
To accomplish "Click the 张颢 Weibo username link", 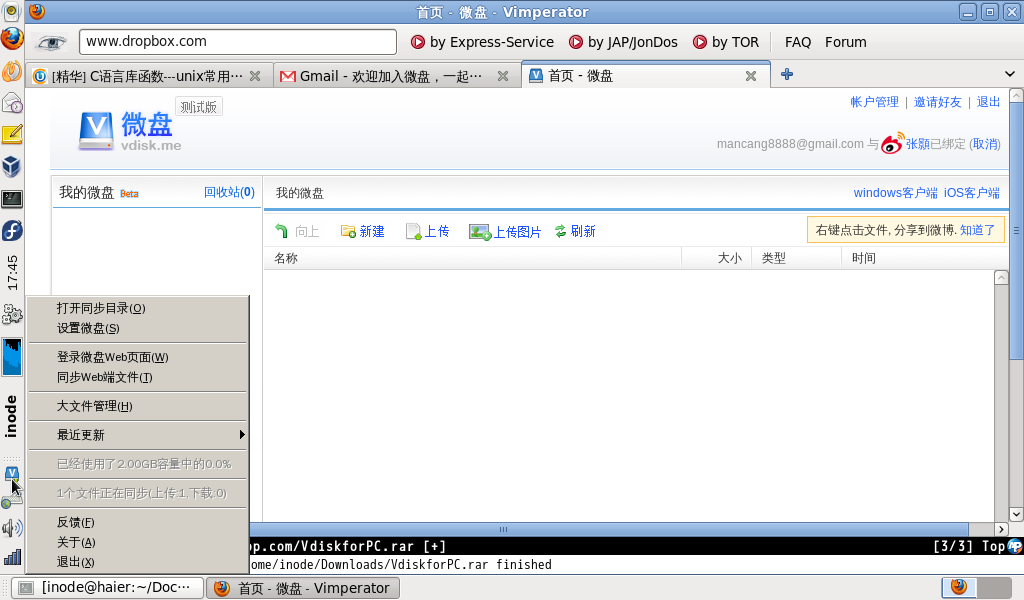I will click(x=918, y=144).
